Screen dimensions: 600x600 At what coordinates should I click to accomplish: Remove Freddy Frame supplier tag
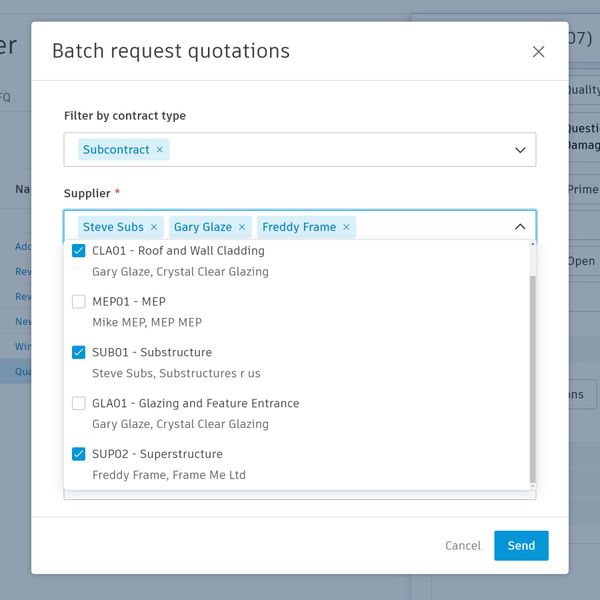346,227
